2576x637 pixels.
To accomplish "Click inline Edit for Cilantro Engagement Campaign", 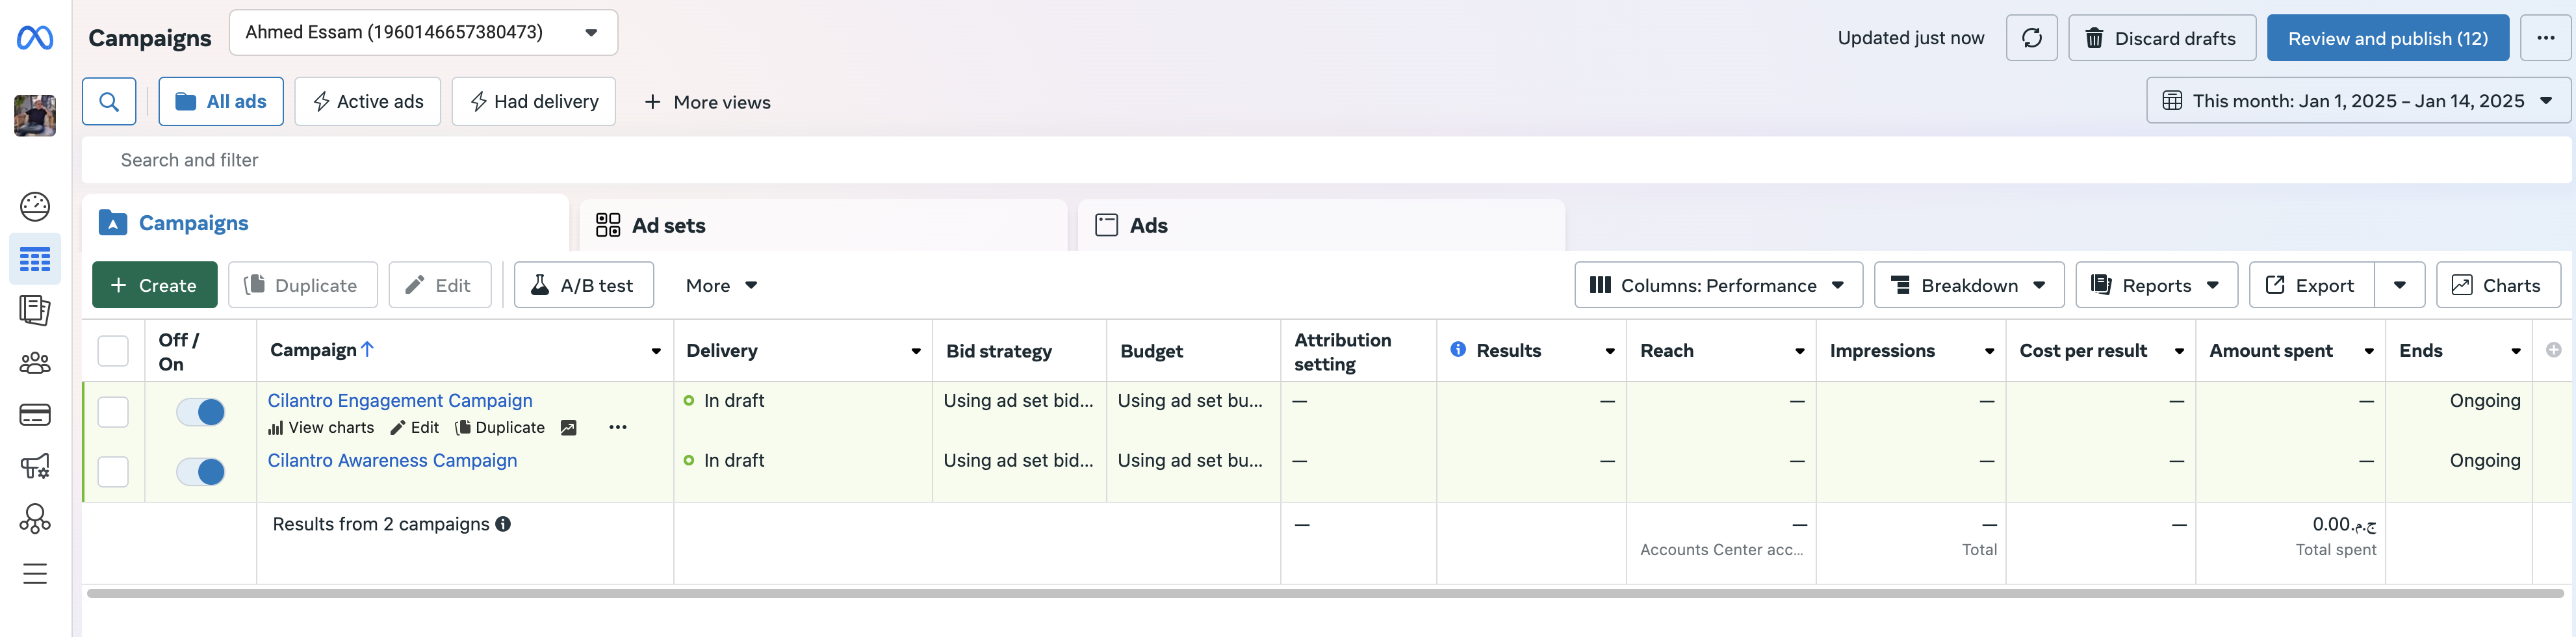I will (414, 428).
